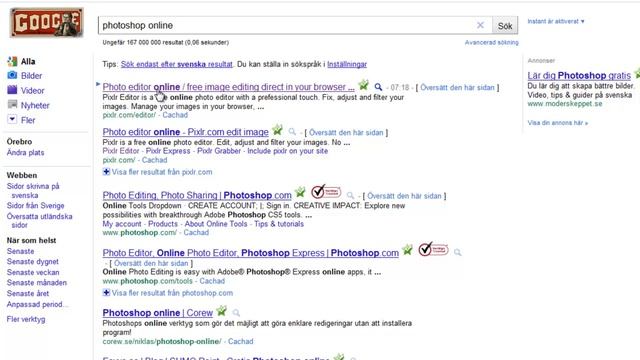
Task: Click 'Översätt den här sidan' for first result
Action: pyautogui.click(x=457, y=88)
